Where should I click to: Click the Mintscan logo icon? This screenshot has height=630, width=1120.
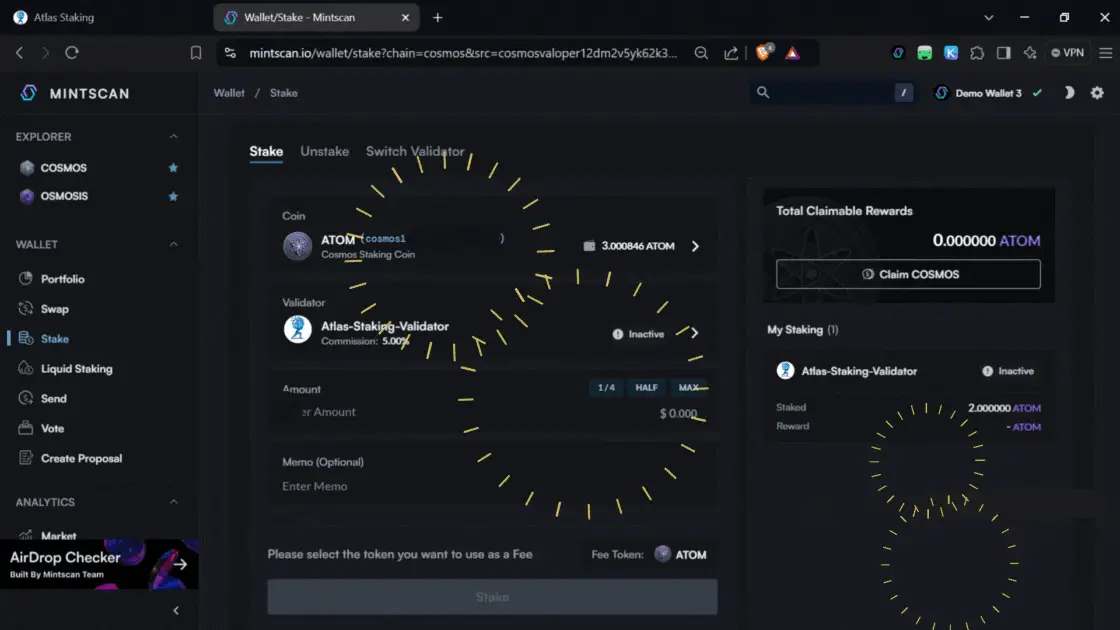tap(28, 93)
